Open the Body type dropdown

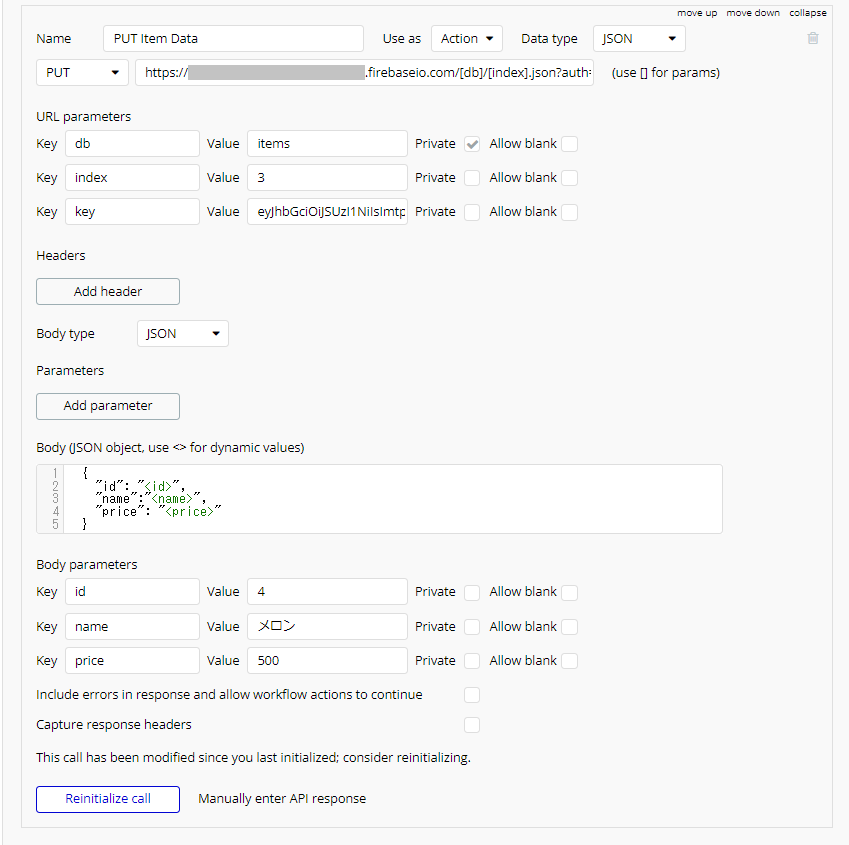pyautogui.click(x=183, y=334)
